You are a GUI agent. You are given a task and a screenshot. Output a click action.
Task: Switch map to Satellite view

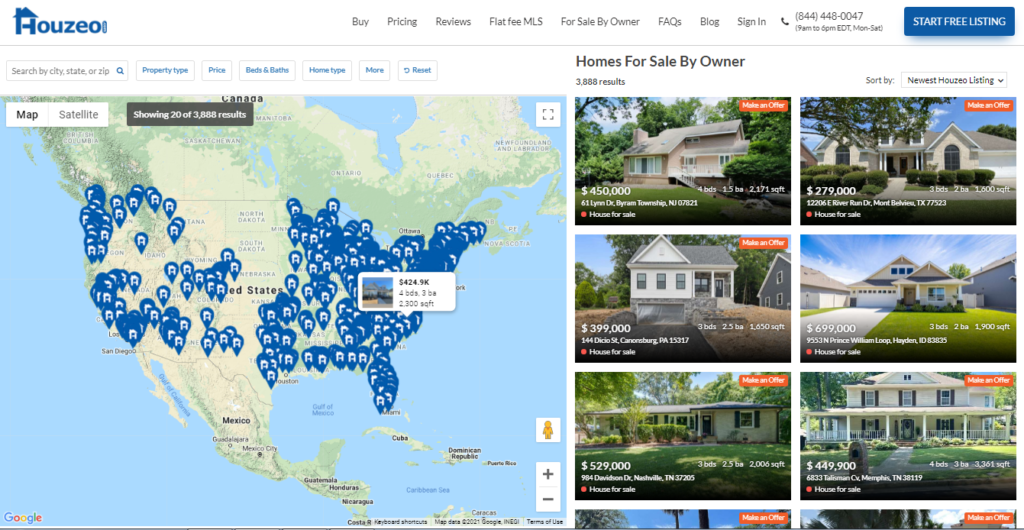[x=78, y=115]
